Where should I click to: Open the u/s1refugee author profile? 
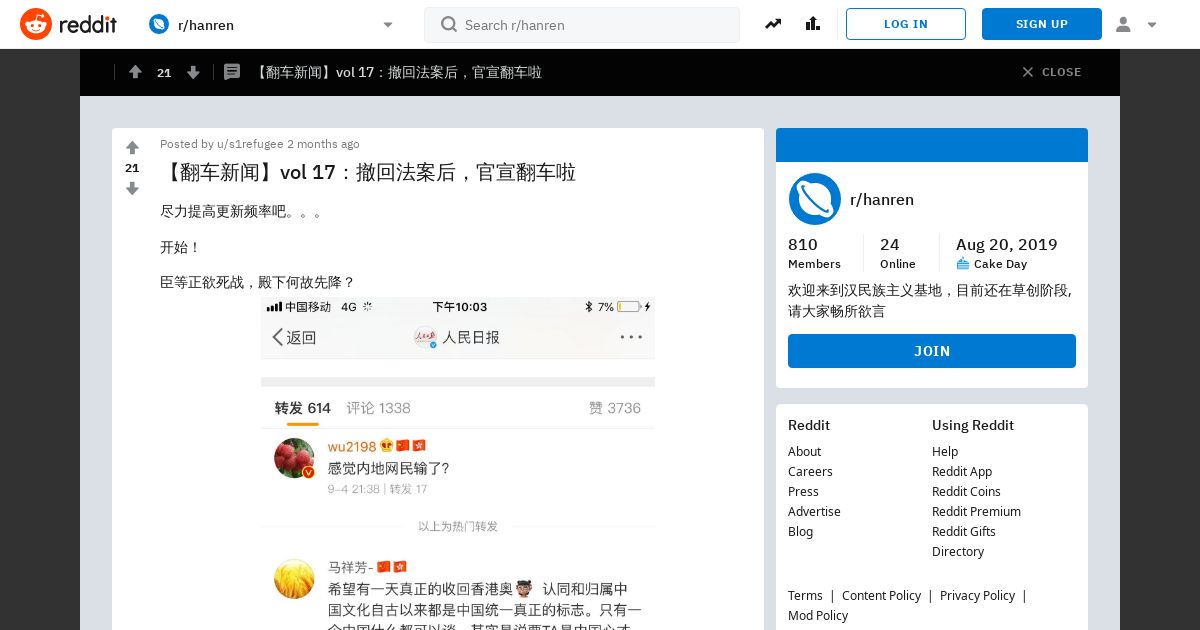250,144
